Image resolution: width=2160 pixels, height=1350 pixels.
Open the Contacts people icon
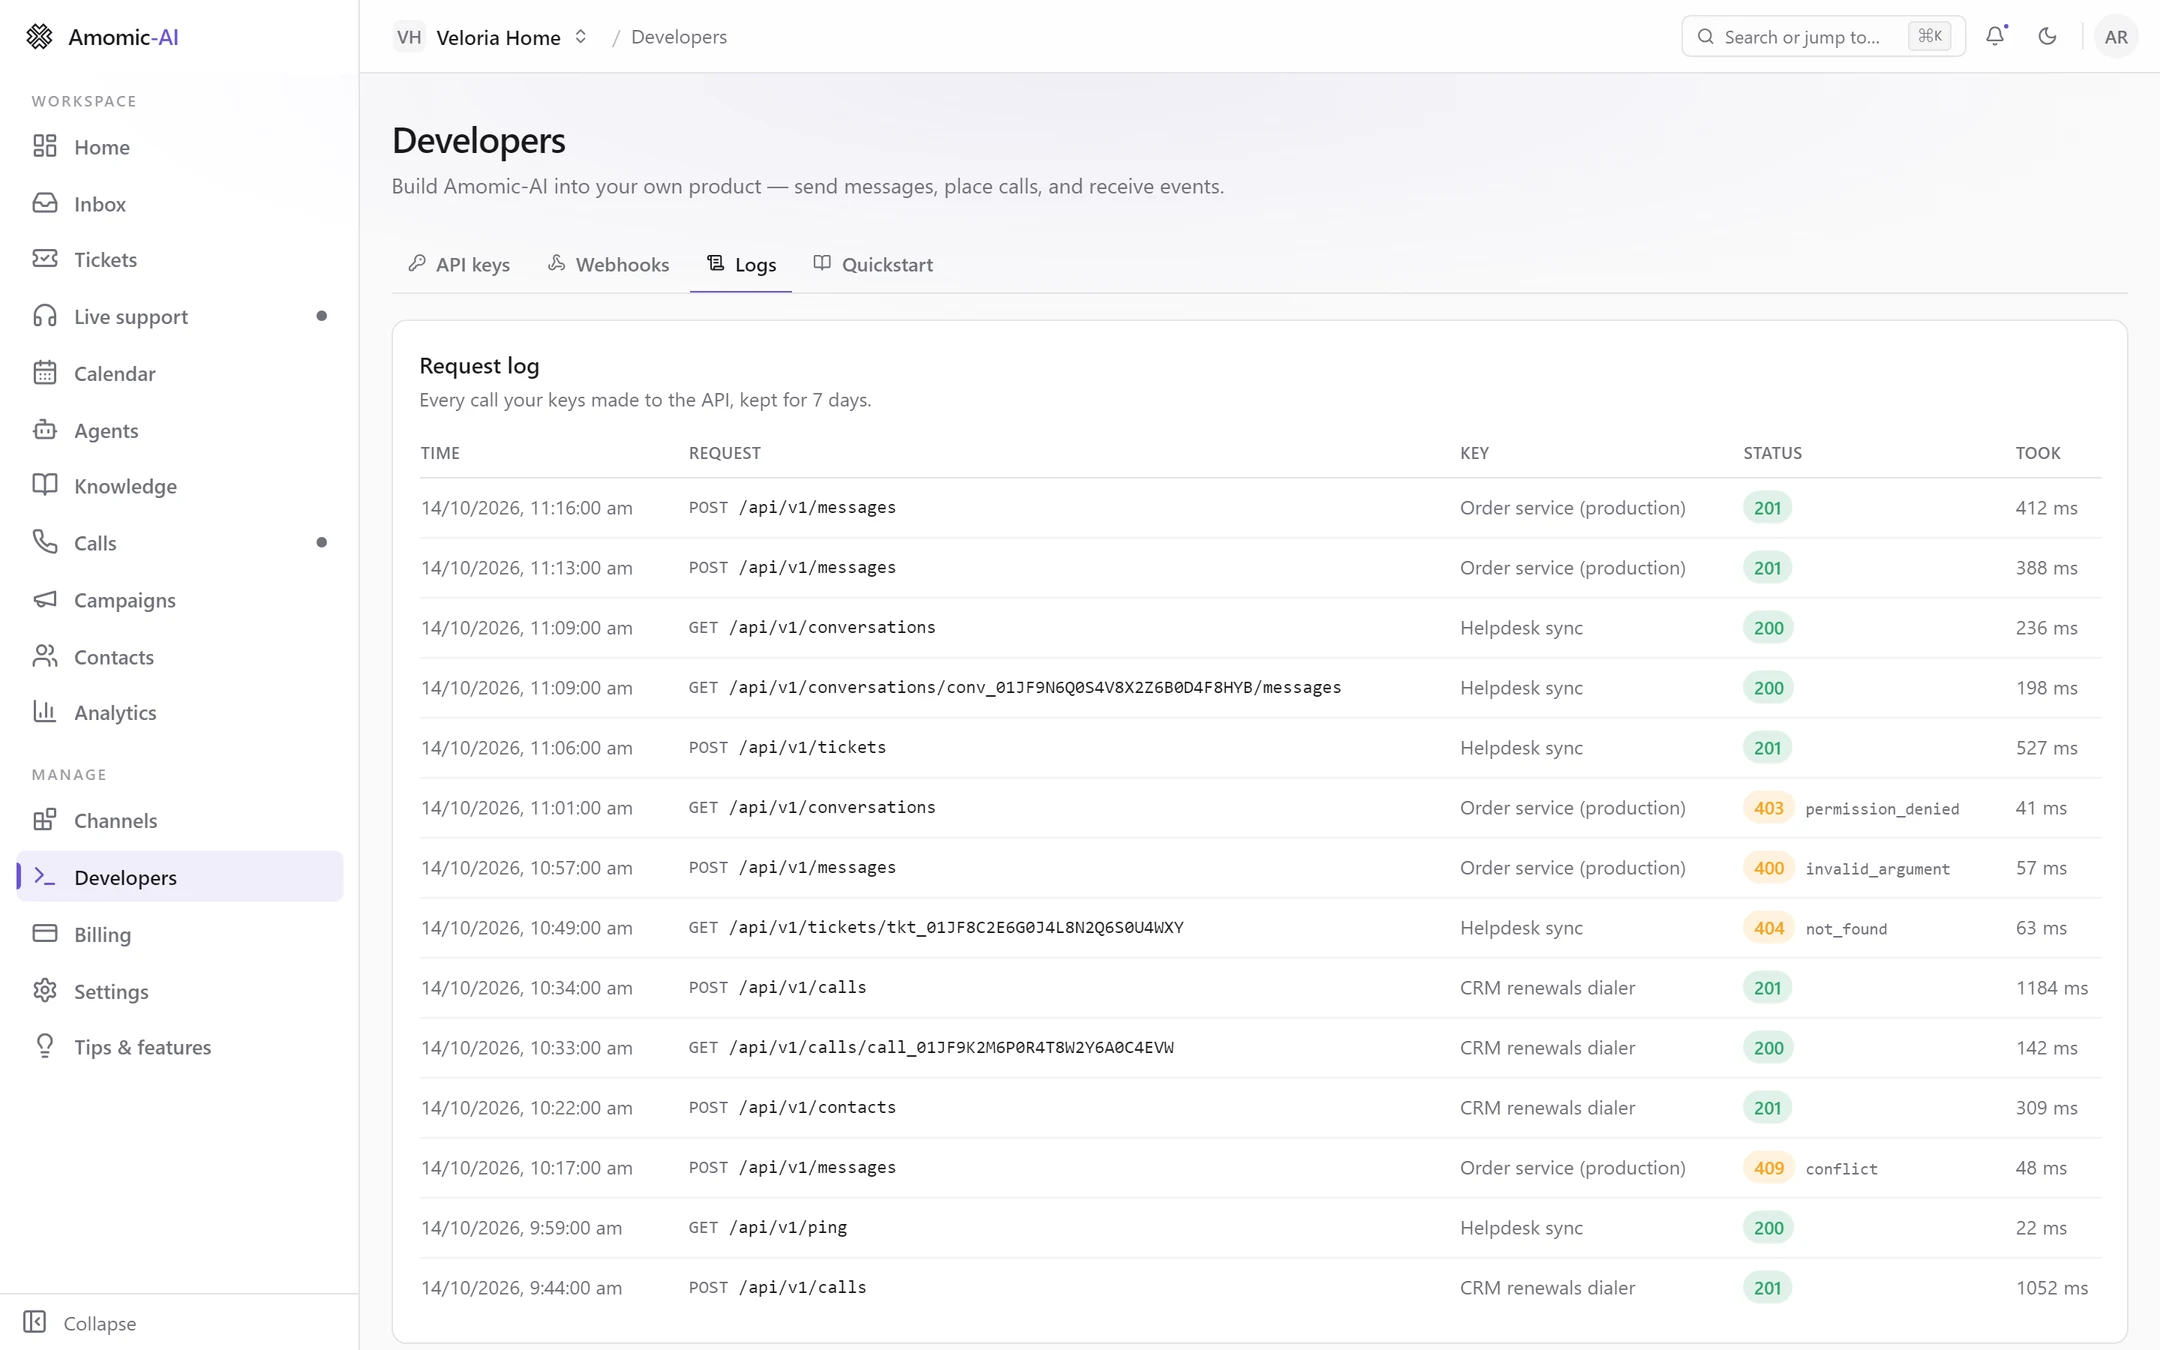tap(45, 656)
